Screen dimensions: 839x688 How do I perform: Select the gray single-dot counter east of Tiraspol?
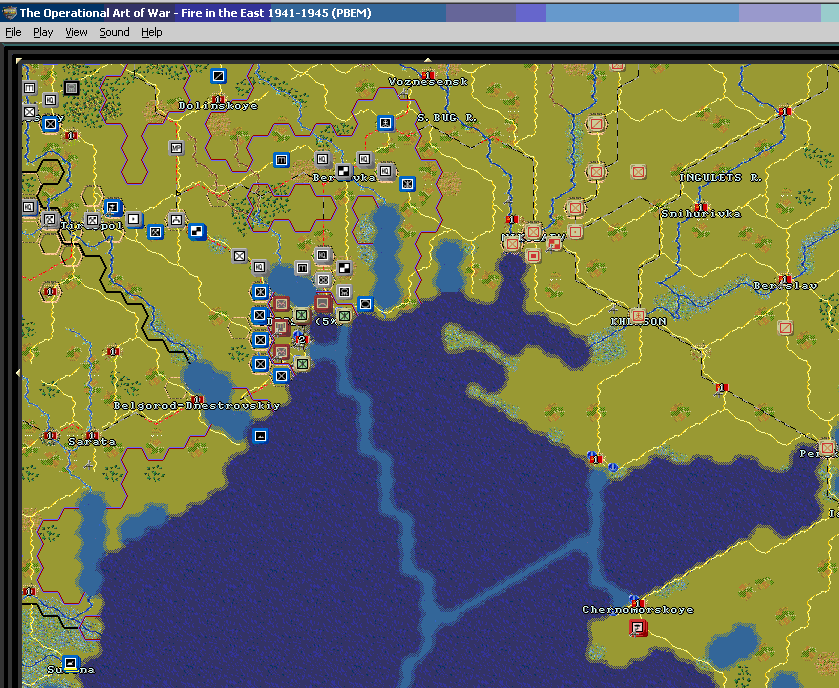134,219
